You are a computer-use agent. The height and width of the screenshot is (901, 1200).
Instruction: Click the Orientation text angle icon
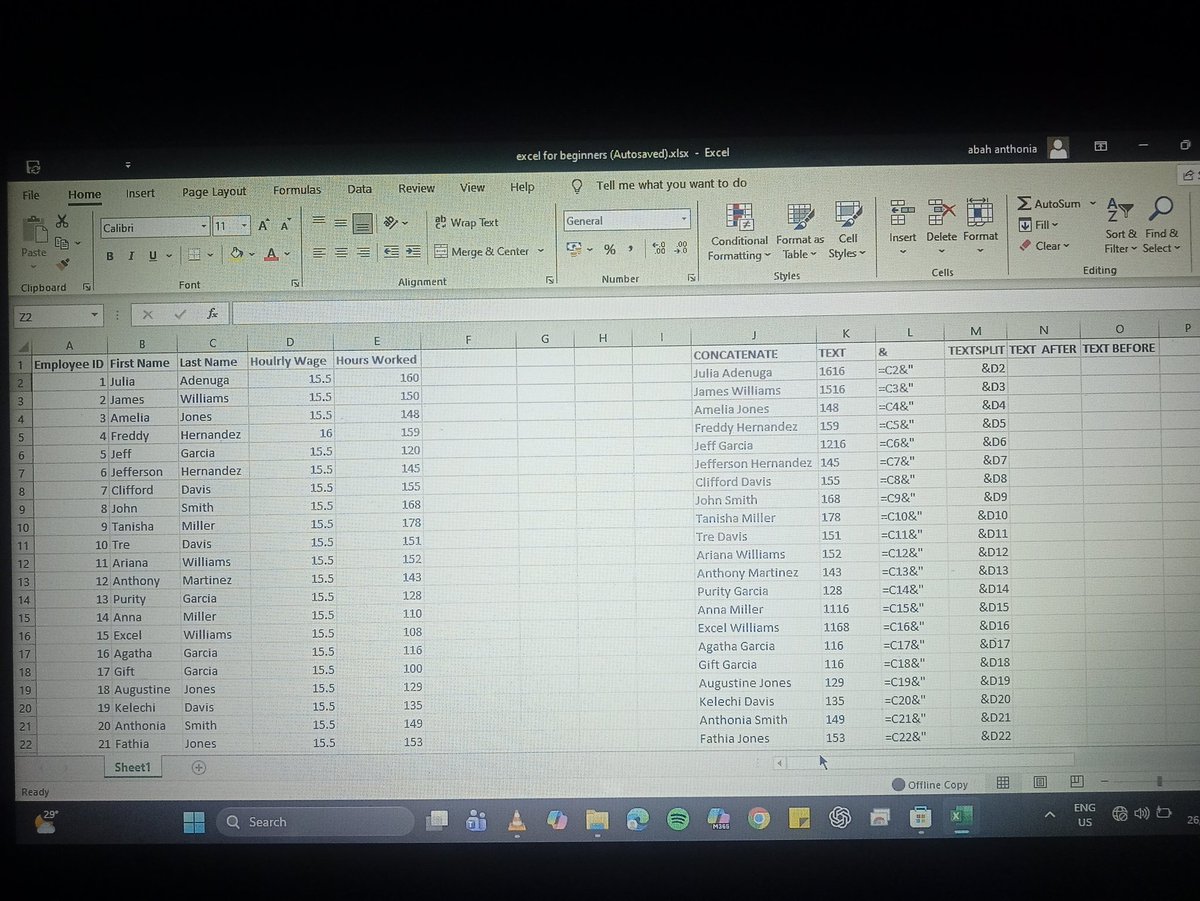392,222
